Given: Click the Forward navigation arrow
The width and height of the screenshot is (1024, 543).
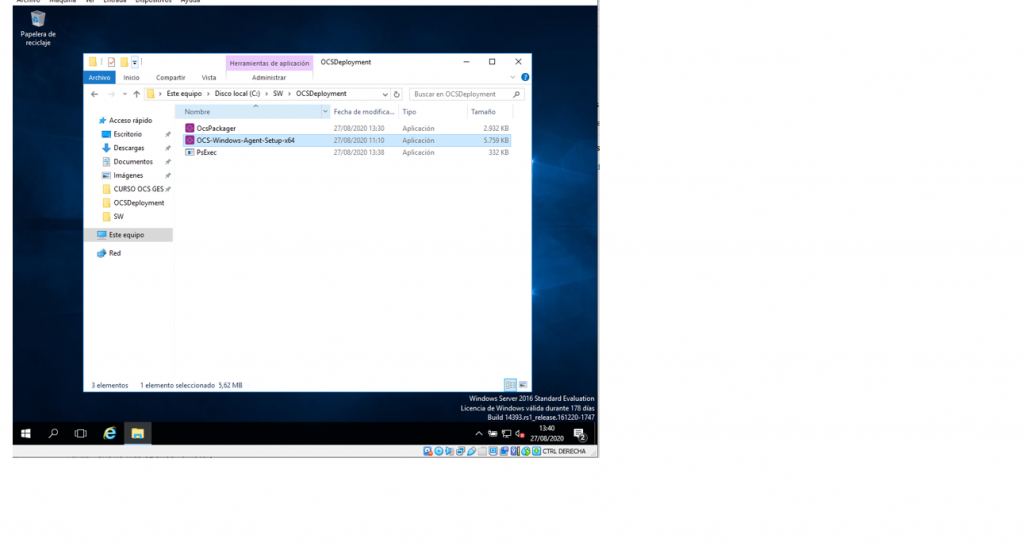Looking at the screenshot, I should point(111,94).
